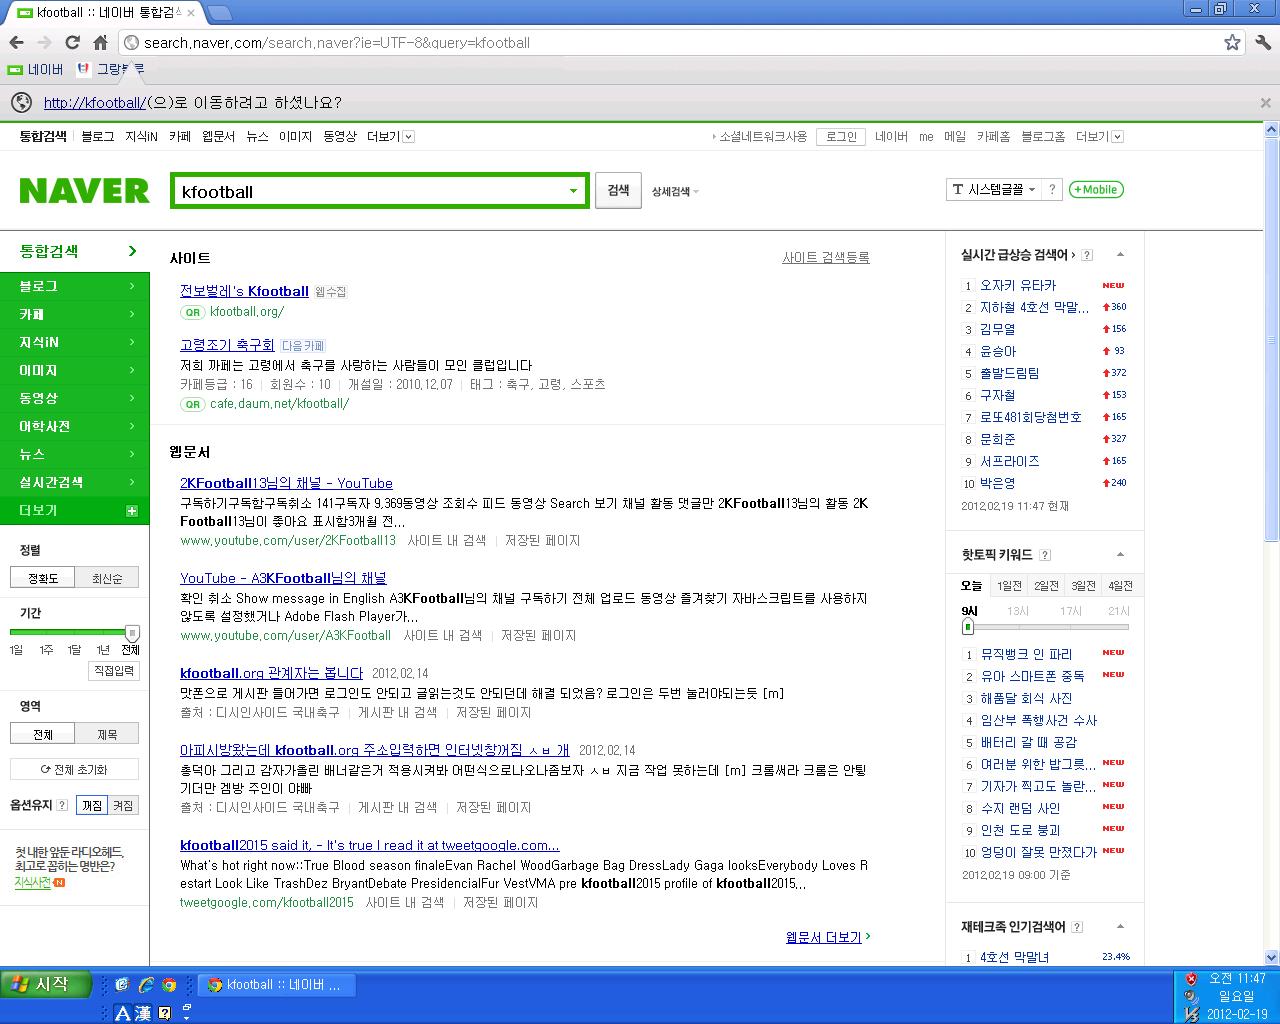Click the 로그인 login button

click(841, 136)
